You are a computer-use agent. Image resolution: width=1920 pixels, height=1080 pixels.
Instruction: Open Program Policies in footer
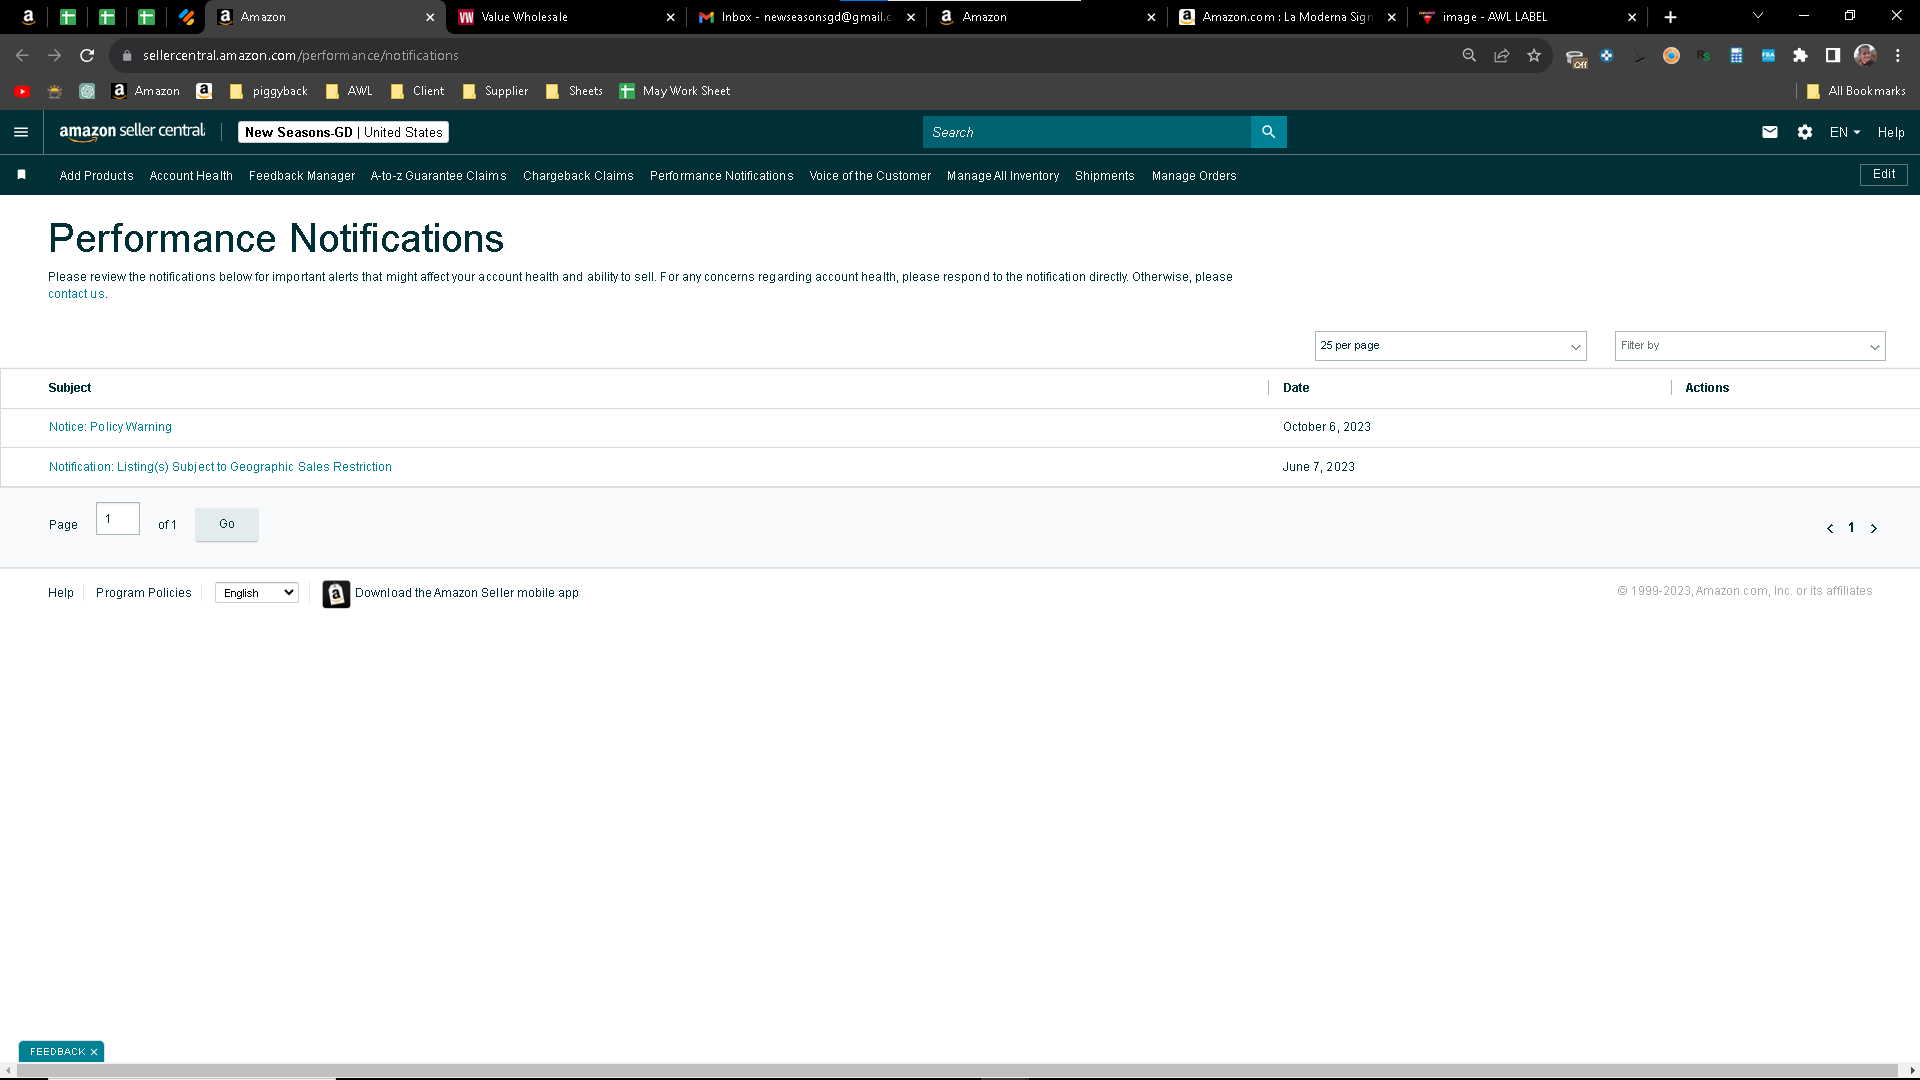tap(144, 593)
